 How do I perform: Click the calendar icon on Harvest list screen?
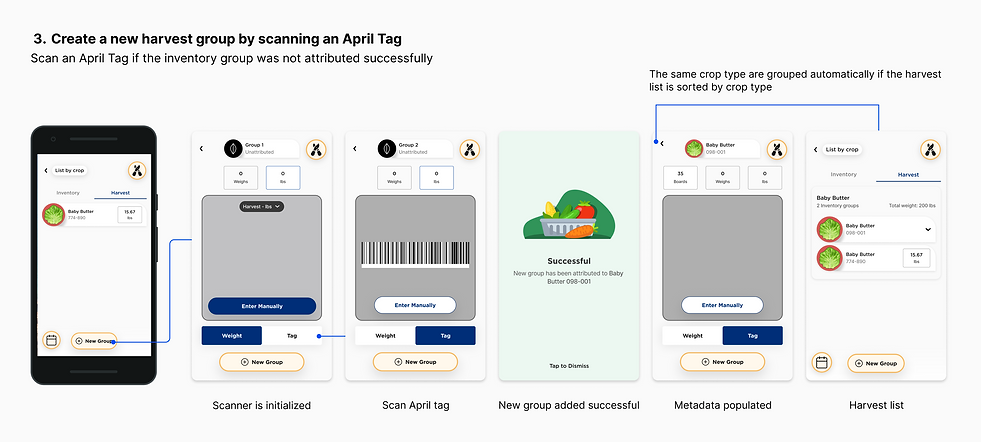click(x=821, y=362)
